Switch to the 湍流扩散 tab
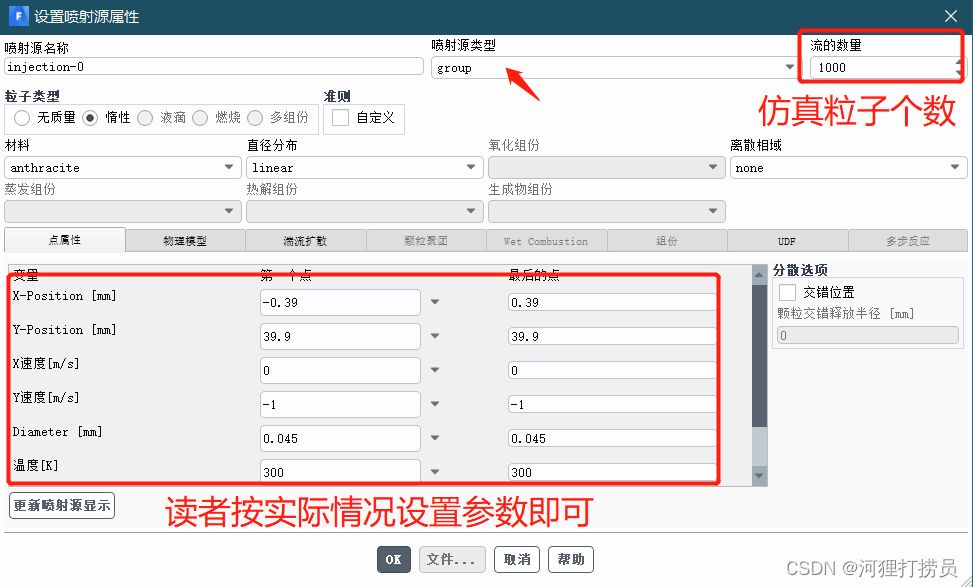The width and height of the screenshot is (973, 587). pos(305,241)
